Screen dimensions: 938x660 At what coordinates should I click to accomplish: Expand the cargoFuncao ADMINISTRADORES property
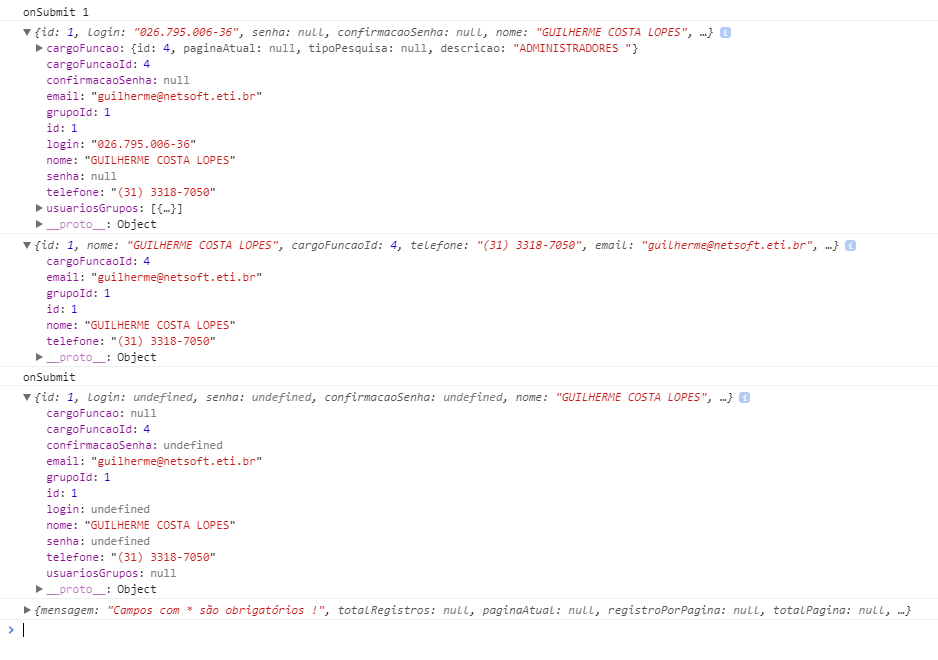[39, 48]
